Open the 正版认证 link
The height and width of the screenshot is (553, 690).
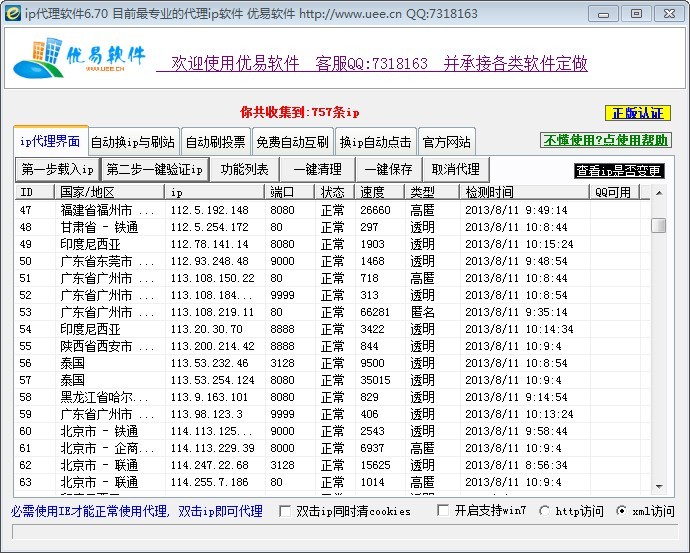[637, 113]
